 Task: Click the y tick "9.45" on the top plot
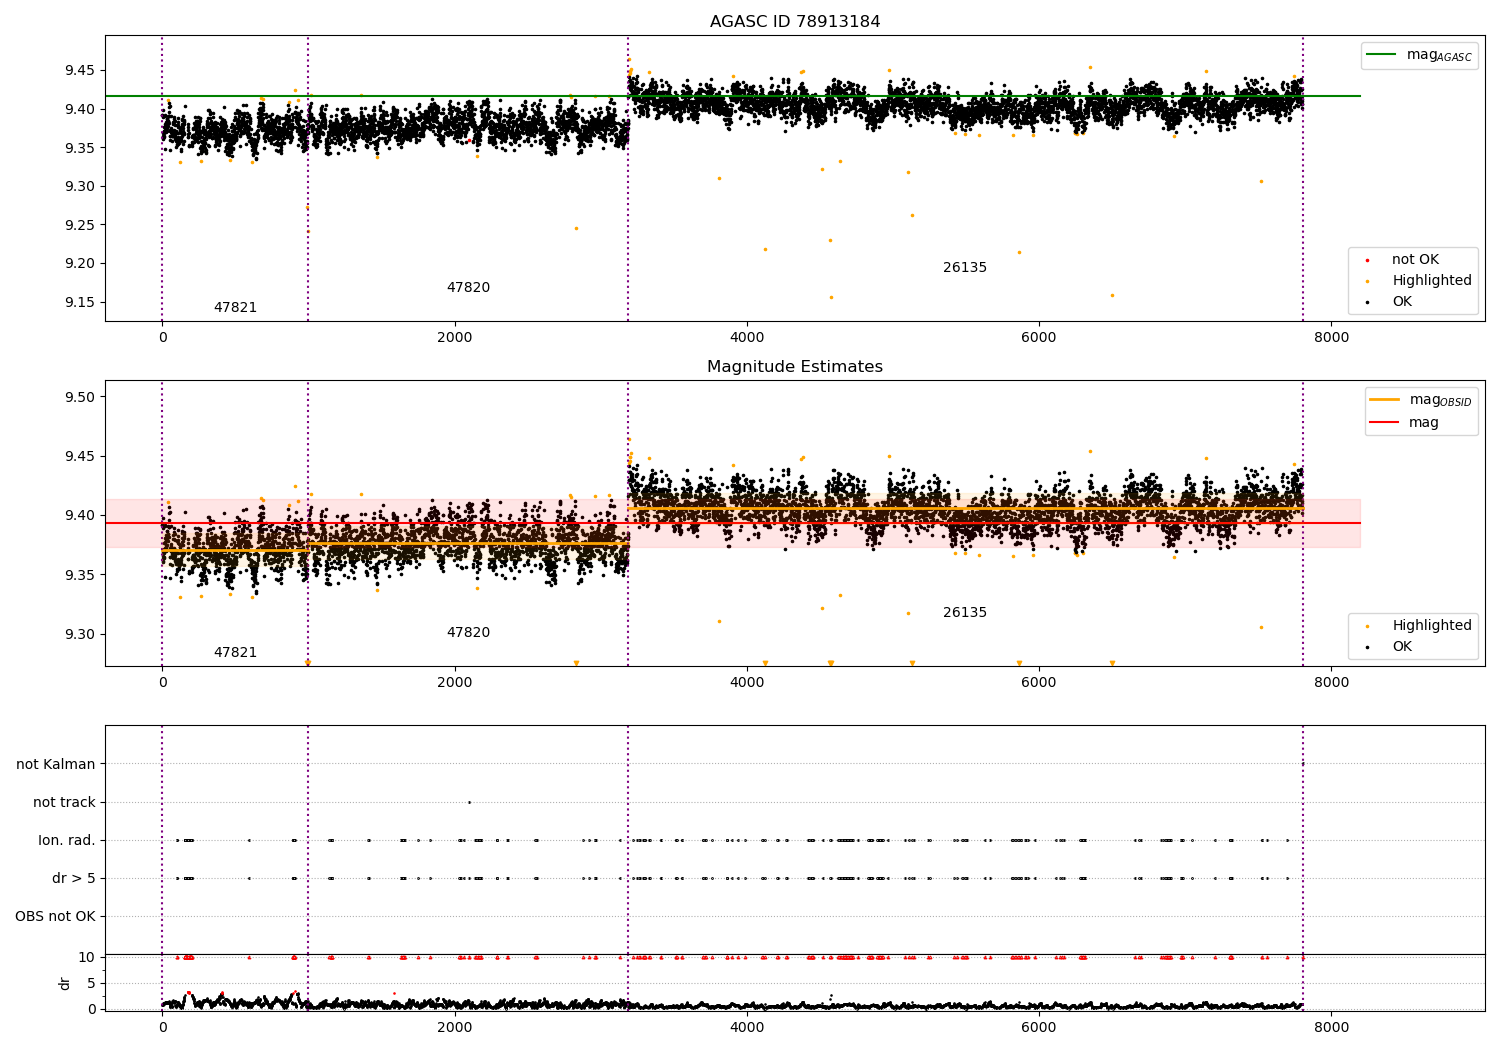[x=80, y=71]
